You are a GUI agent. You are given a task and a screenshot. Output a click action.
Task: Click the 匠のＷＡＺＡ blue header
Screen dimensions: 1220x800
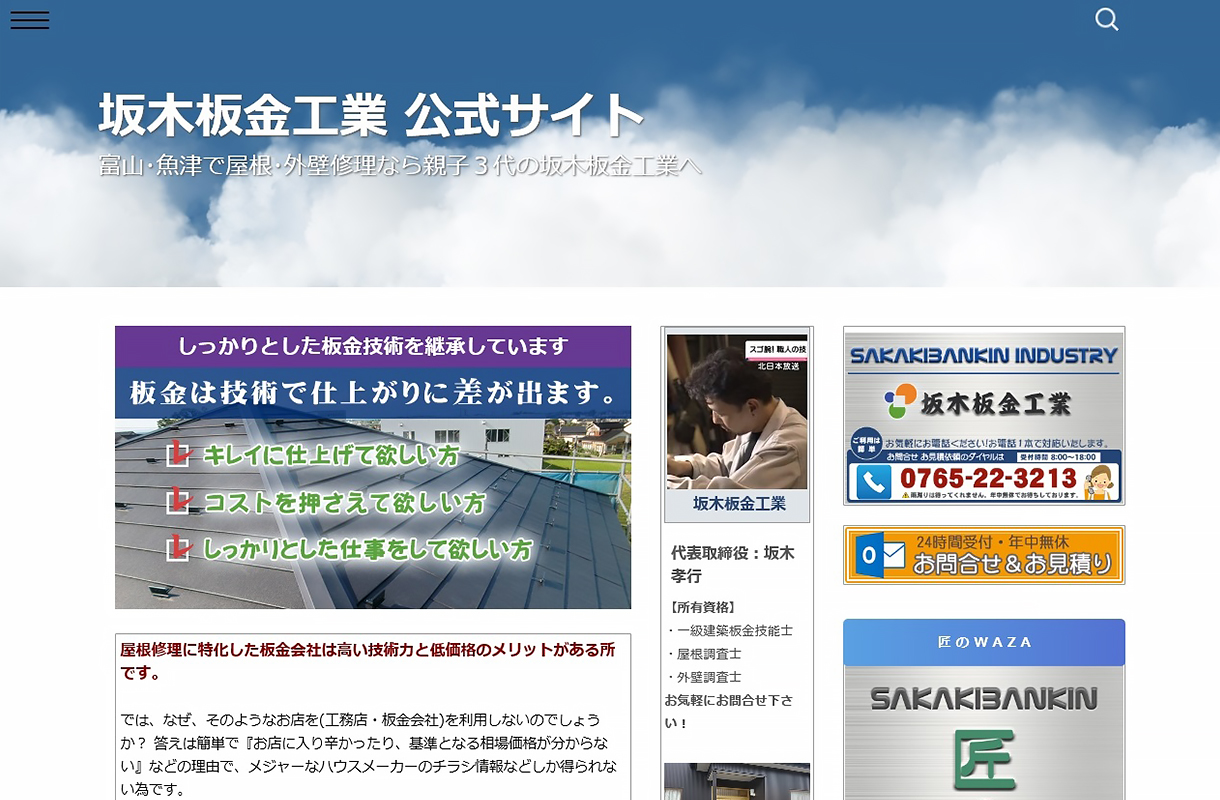(x=984, y=642)
